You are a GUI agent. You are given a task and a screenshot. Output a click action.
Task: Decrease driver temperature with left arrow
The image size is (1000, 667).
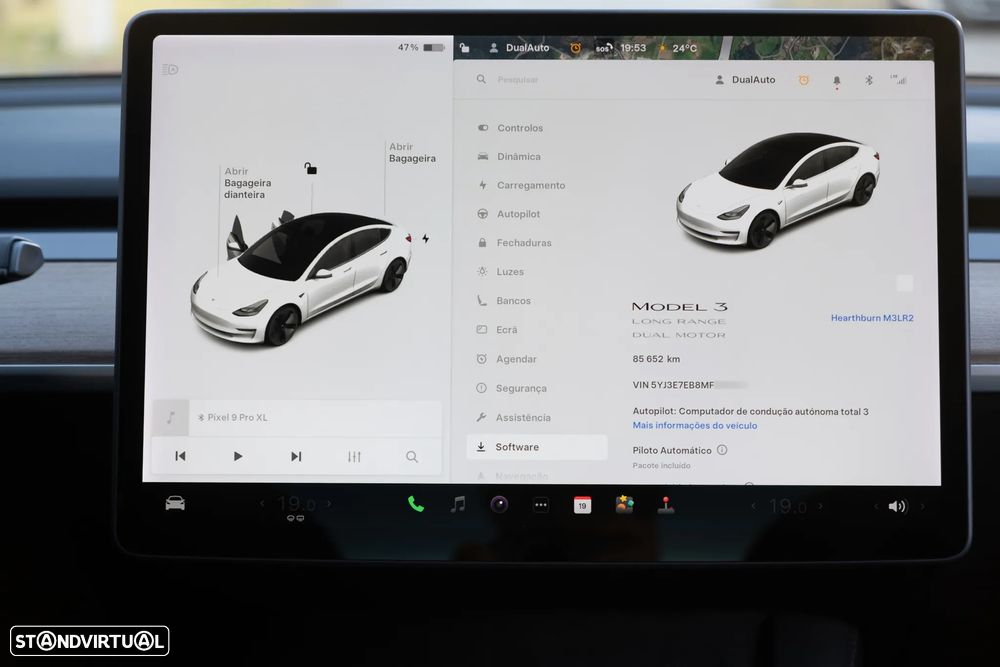click(262, 504)
